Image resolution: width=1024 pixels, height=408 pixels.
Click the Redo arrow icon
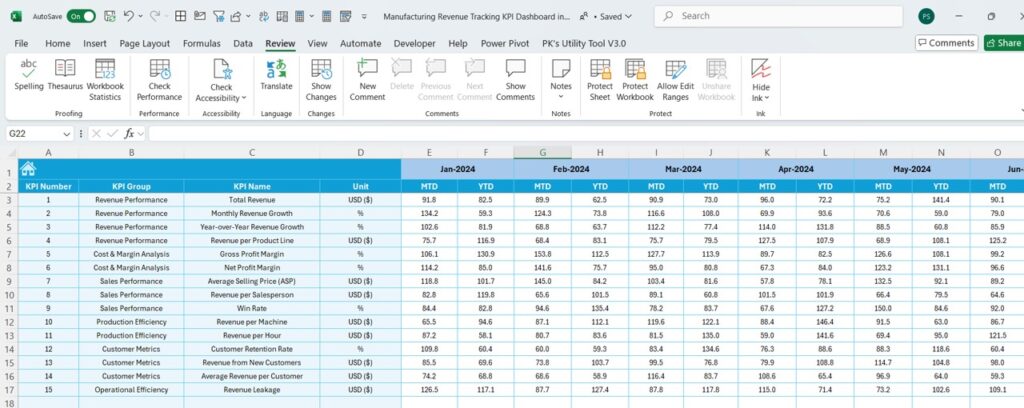click(154, 16)
